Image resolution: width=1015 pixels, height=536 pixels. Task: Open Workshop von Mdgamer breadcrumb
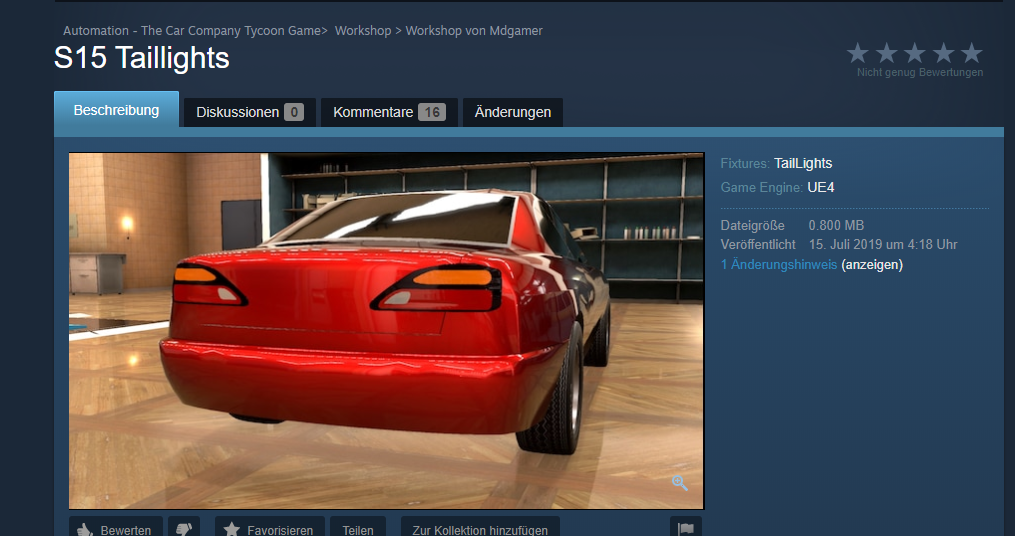coord(474,30)
